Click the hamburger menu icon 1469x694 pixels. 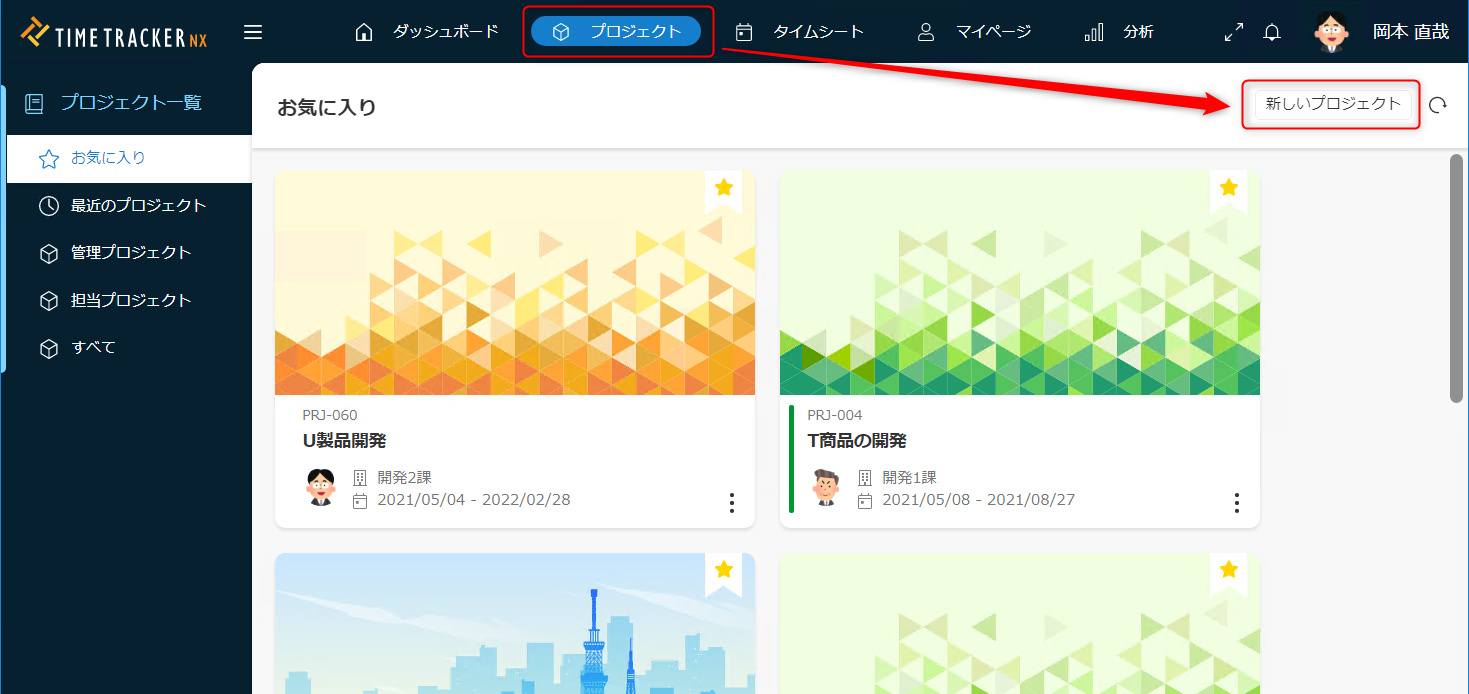pos(253,32)
